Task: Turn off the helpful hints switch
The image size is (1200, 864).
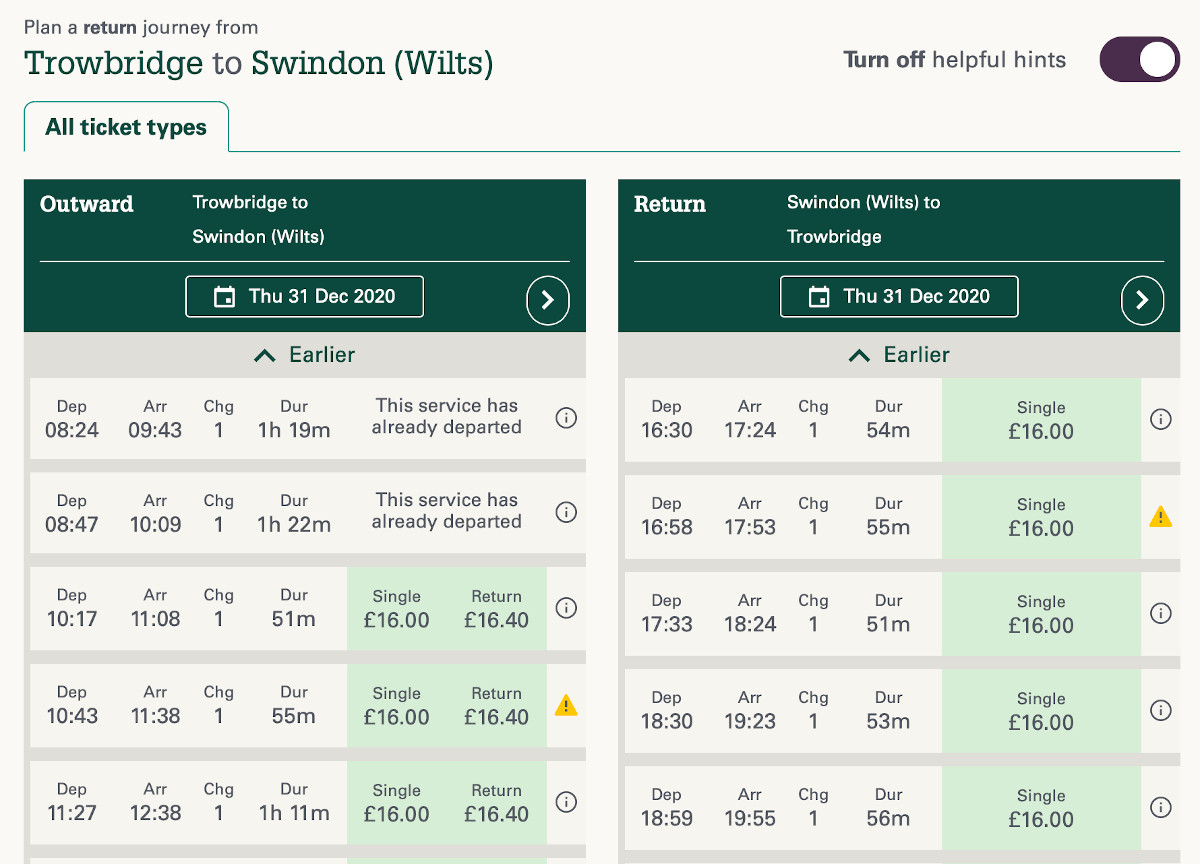Action: [1139, 60]
